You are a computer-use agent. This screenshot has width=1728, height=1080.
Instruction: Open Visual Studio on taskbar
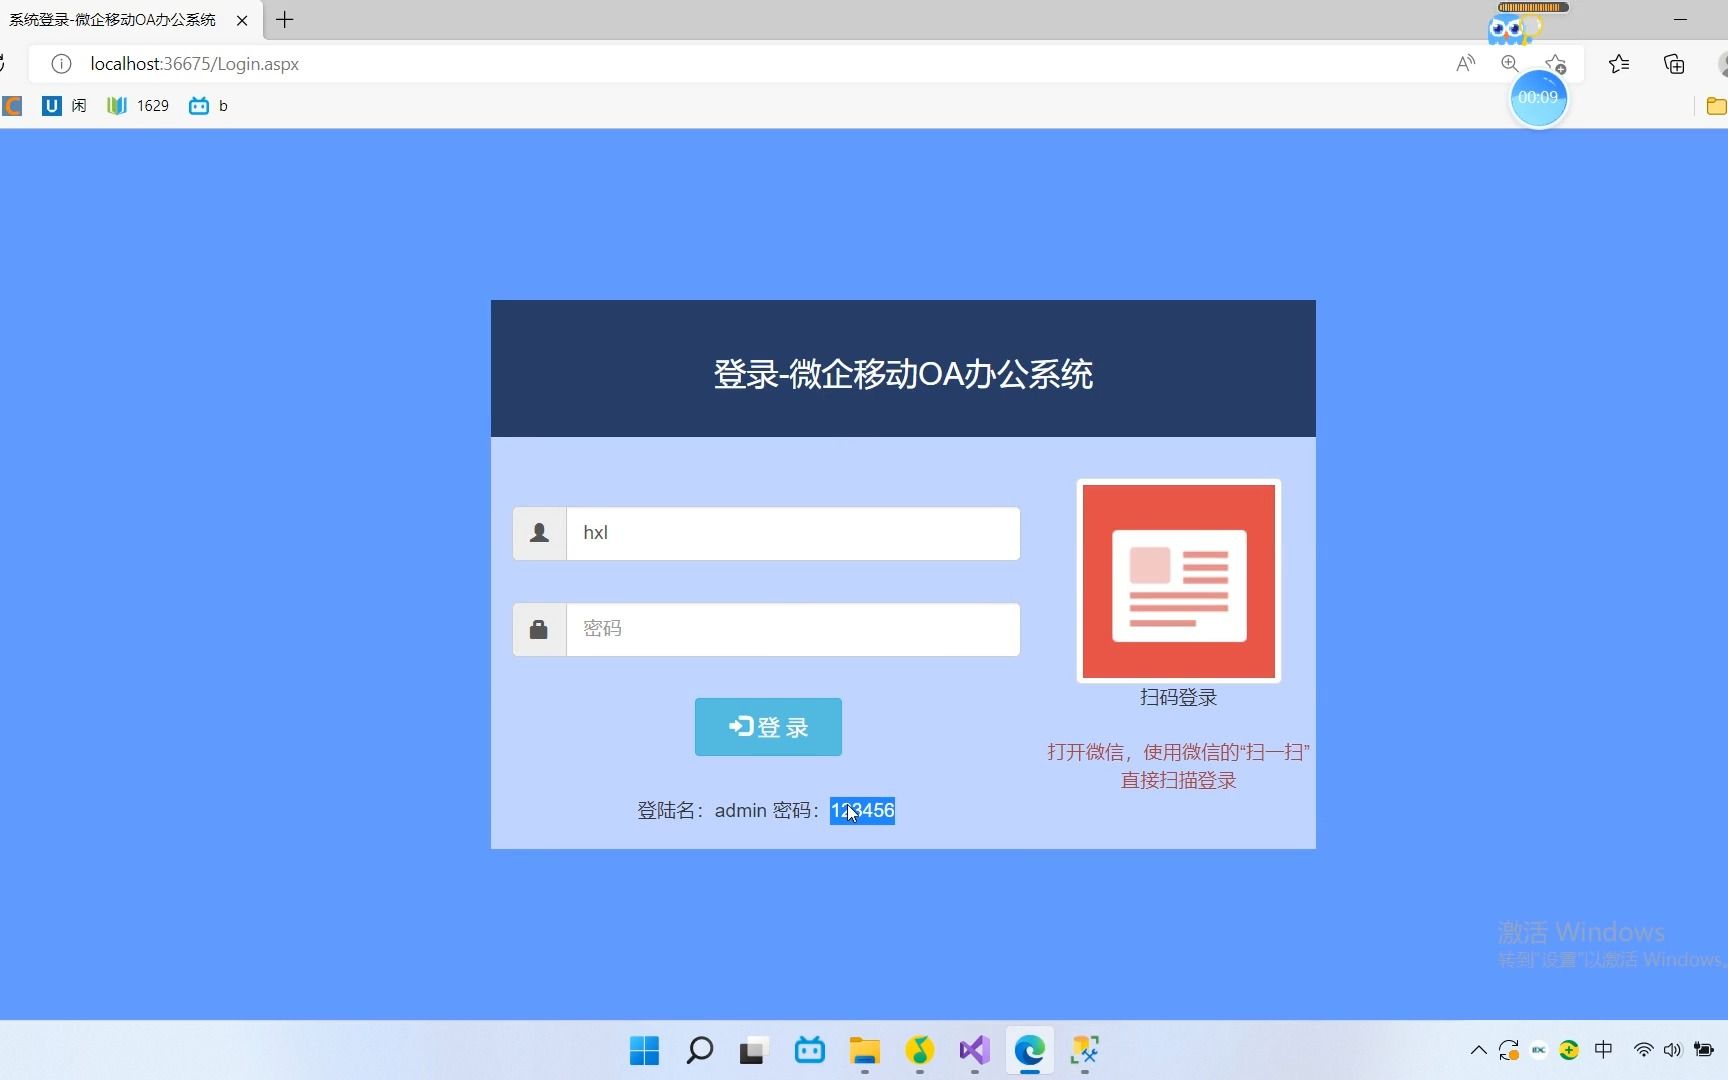(975, 1050)
